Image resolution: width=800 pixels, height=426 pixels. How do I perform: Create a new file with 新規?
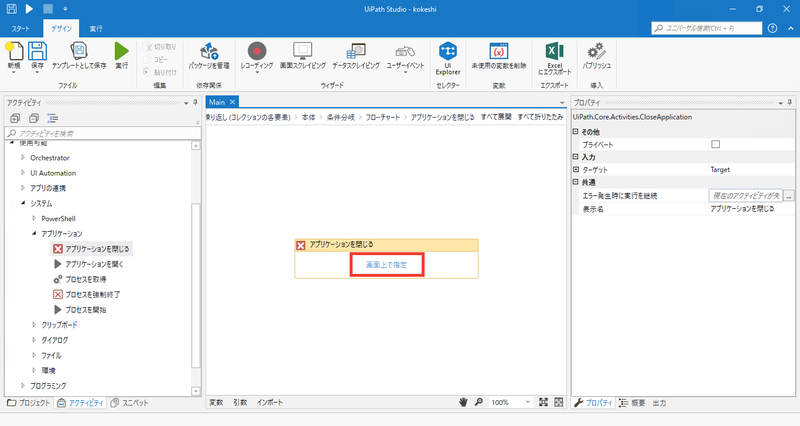coord(14,56)
